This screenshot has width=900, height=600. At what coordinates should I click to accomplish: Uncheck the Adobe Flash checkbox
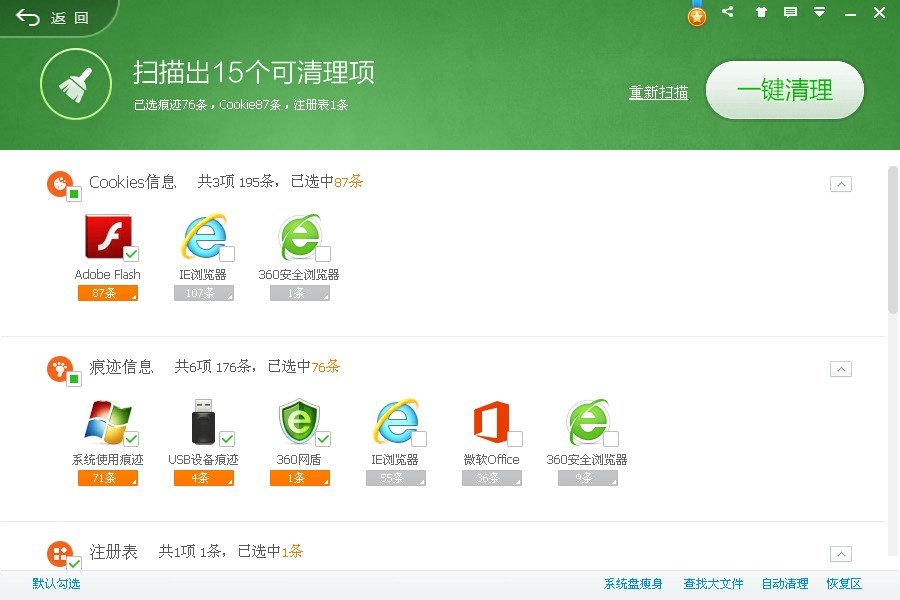point(131,254)
